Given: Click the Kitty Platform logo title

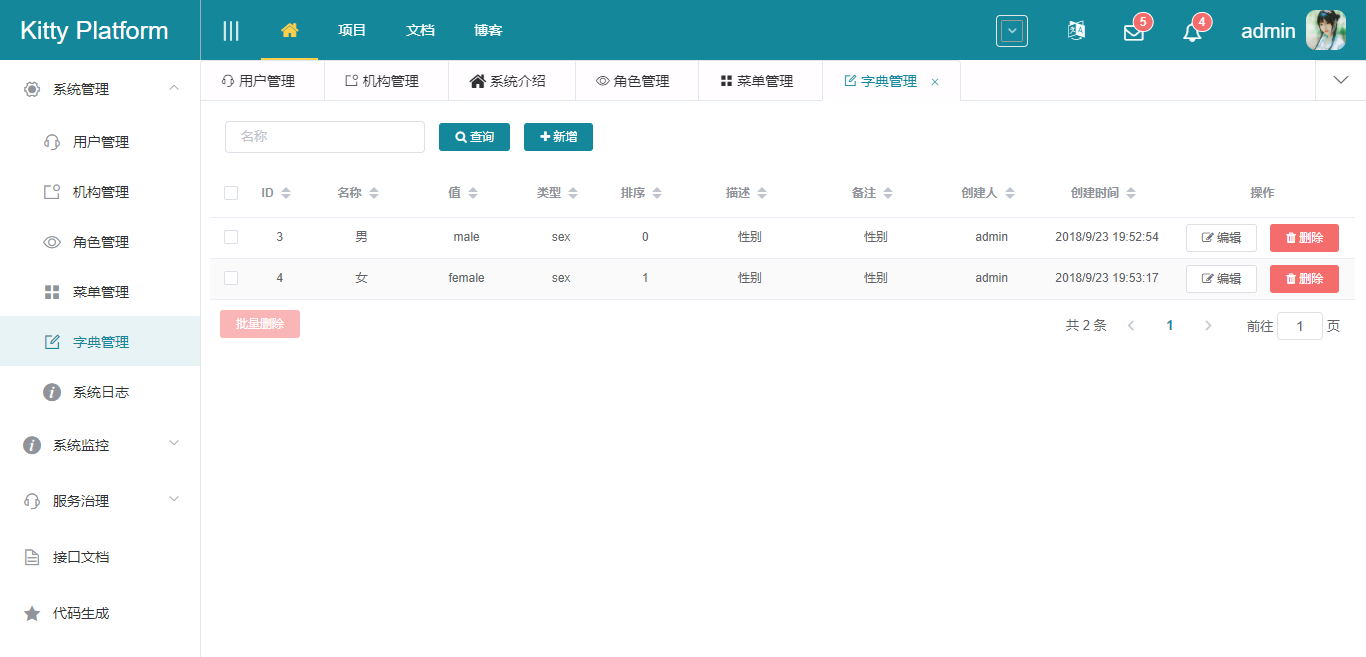Looking at the screenshot, I should (x=94, y=31).
